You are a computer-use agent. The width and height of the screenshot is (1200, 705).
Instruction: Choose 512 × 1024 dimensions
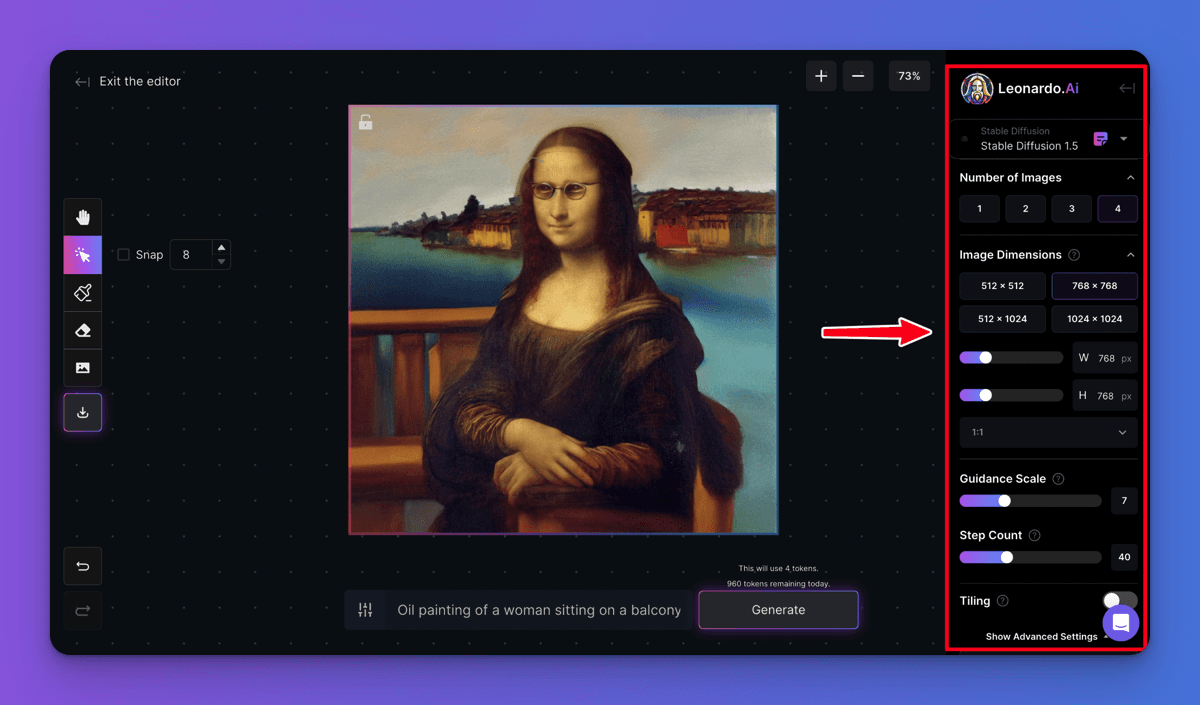1002,319
